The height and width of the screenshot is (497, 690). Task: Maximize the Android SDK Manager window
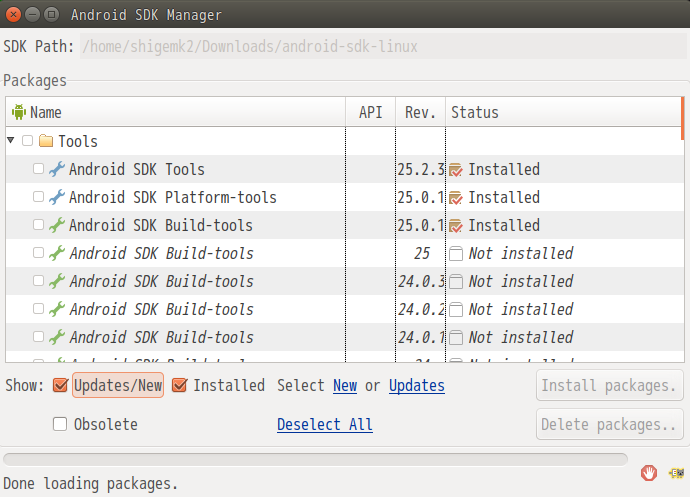point(51,15)
